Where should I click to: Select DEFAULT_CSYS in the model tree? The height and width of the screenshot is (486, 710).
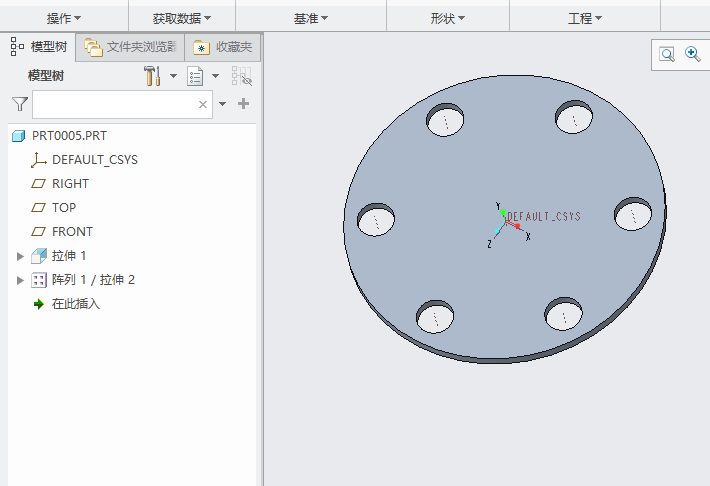point(94,159)
